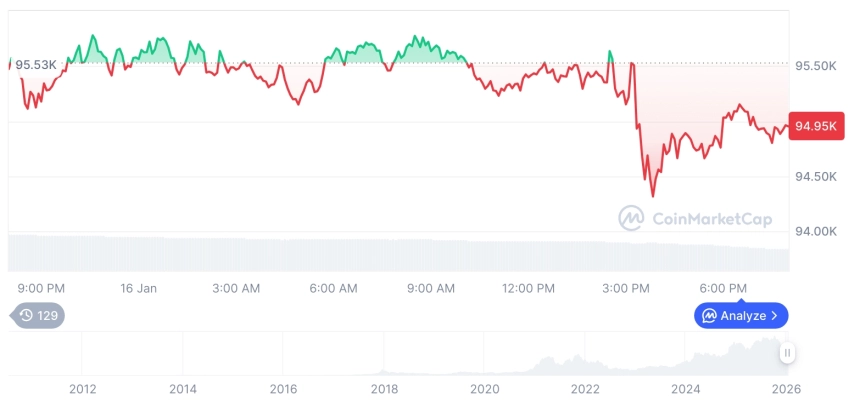Image resolution: width=860 pixels, height=401 pixels.
Task: Click the 95.53K opening price label
Action: [36, 65]
